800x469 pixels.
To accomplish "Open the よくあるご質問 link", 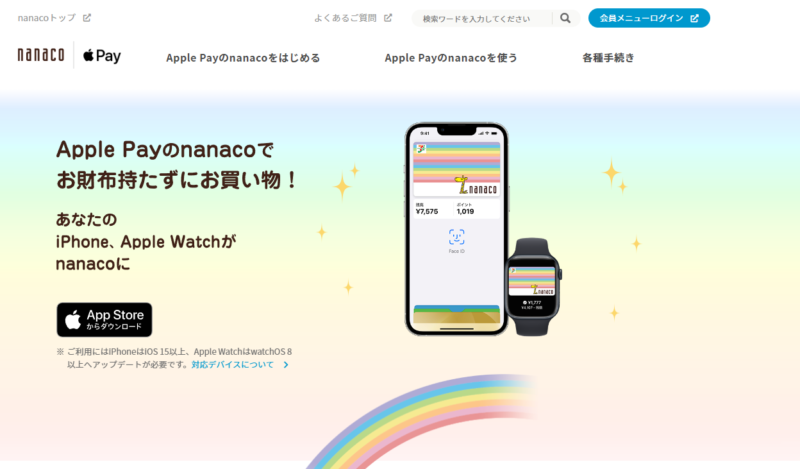I will [345, 18].
